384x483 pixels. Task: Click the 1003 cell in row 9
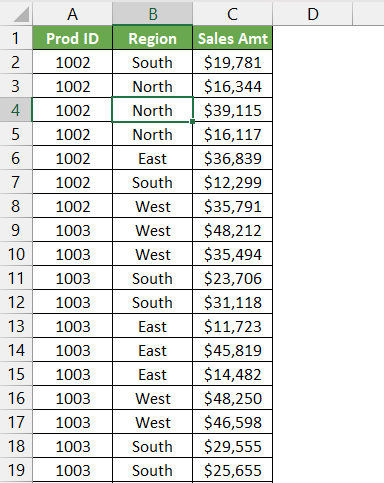pos(73,230)
